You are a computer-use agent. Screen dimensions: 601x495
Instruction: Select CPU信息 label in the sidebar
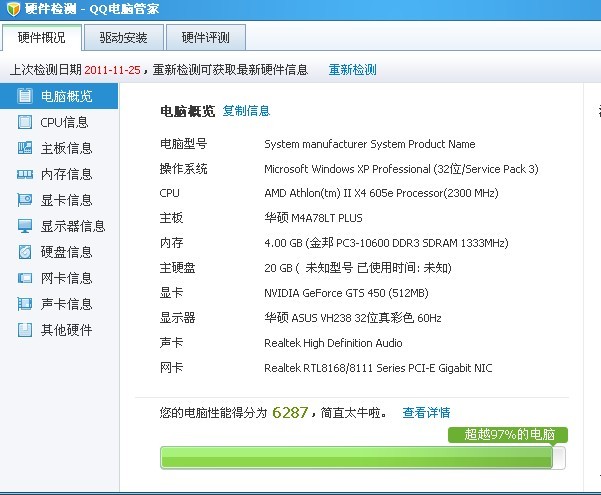pos(64,122)
